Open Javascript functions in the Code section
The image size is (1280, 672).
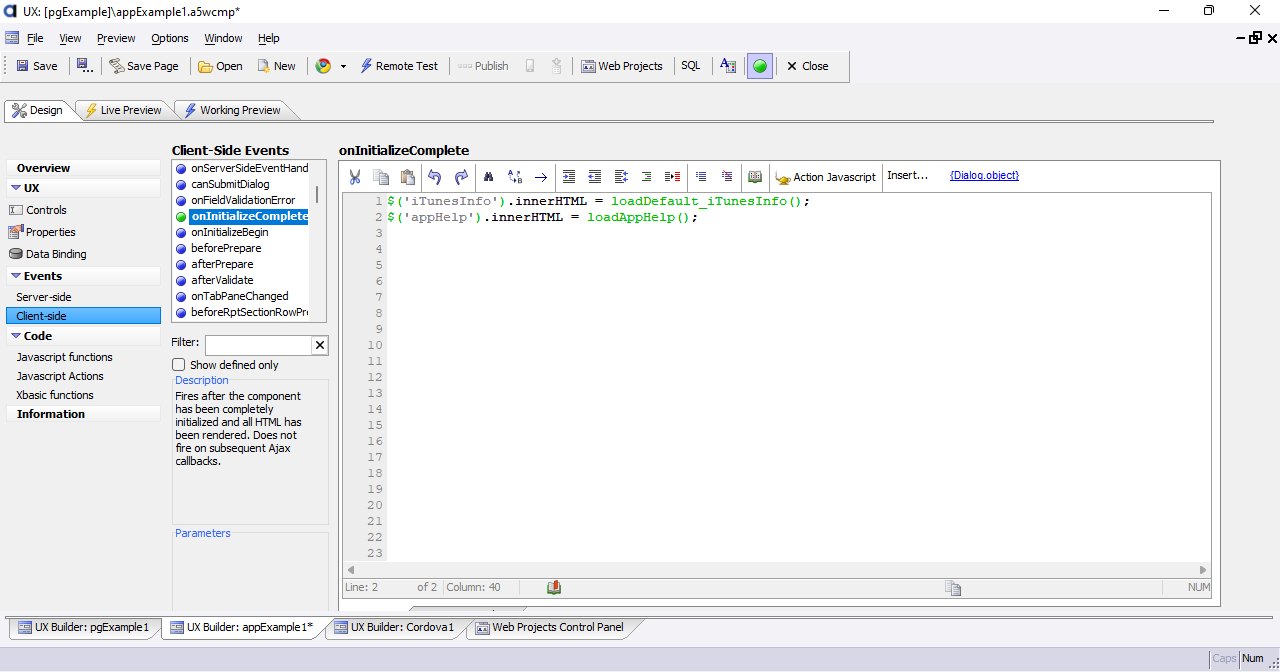pyautogui.click(x=64, y=357)
